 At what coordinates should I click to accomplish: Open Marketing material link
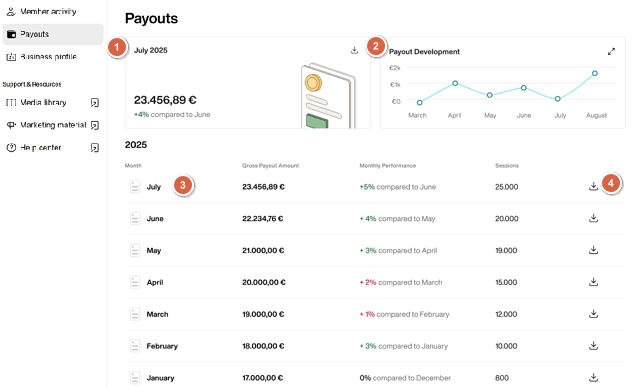(53, 125)
